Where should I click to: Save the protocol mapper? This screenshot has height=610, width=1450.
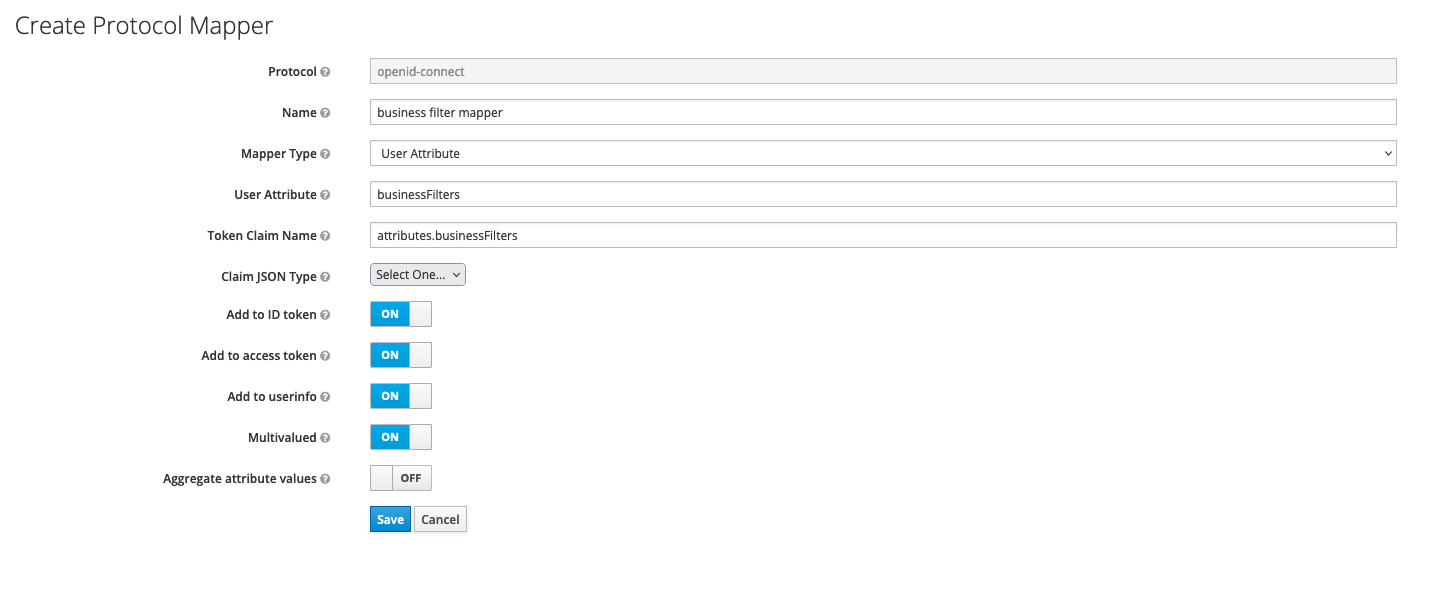[x=390, y=519]
